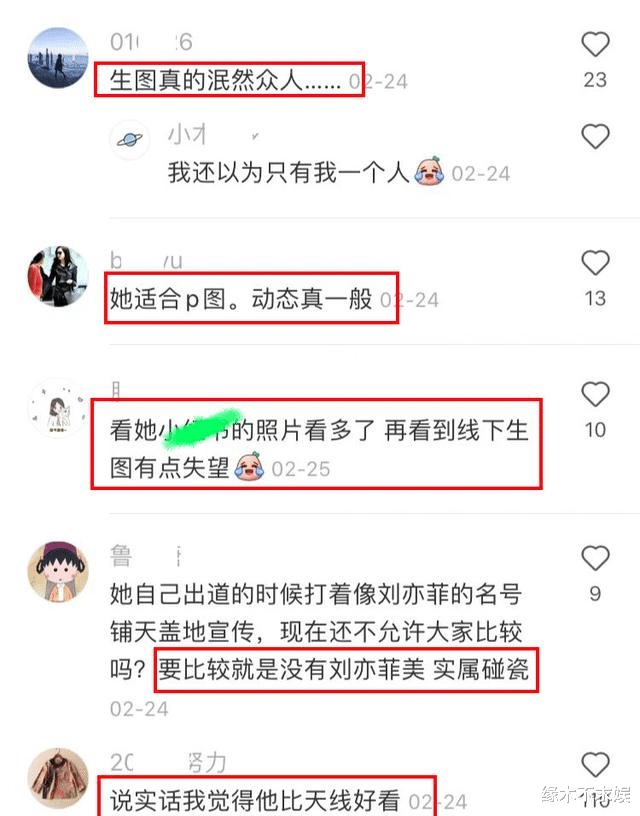640x816 pixels.
Task: Open username starting with '01' profile
Action: pos(151,42)
